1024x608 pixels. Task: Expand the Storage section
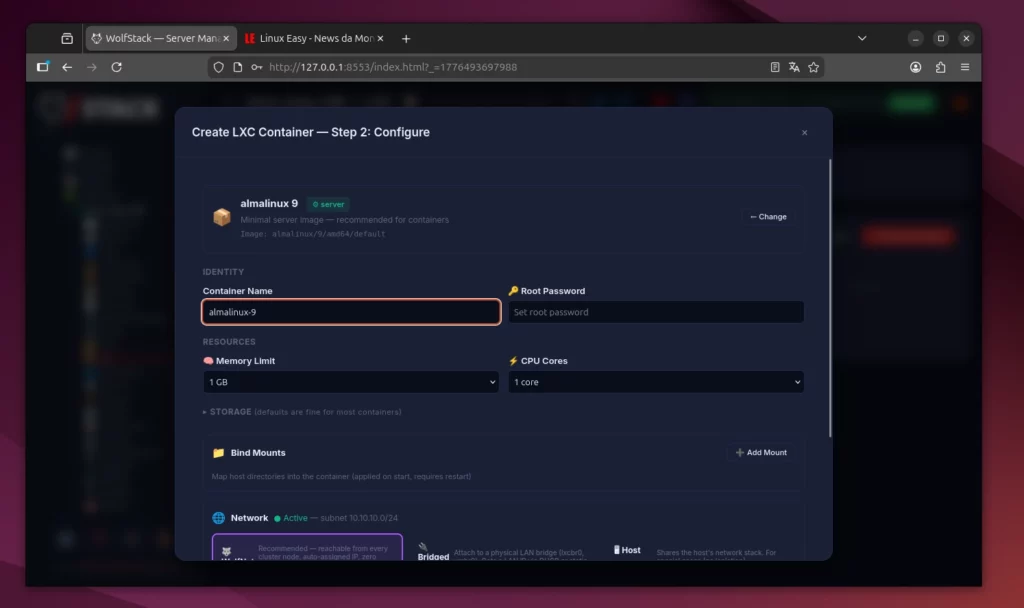point(225,411)
